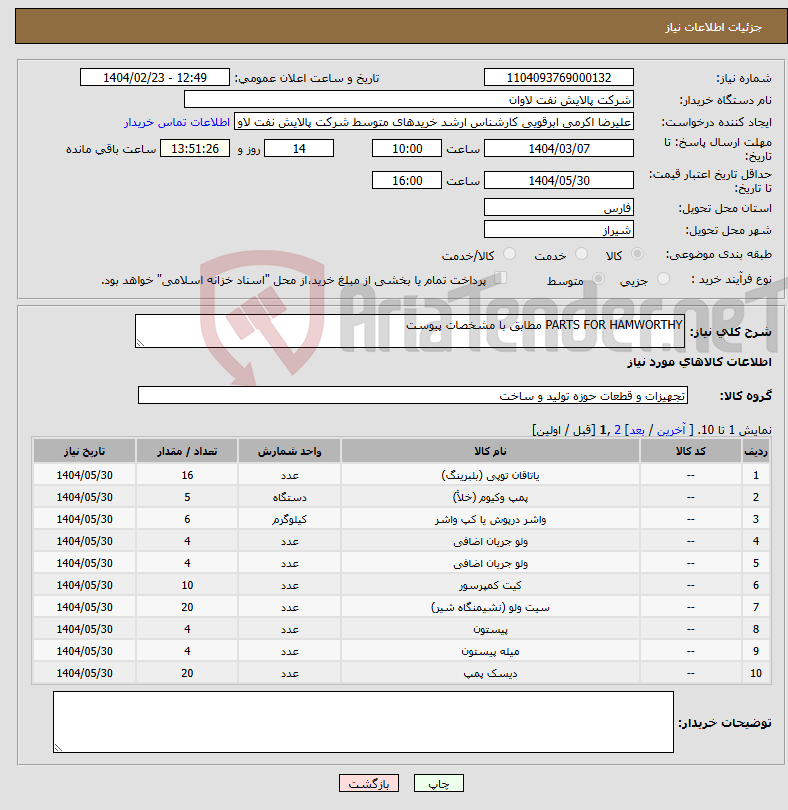The width and height of the screenshot is (788, 810).
Task: Toggle the Islamic treasury payment checkbox
Action: [500, 278]
